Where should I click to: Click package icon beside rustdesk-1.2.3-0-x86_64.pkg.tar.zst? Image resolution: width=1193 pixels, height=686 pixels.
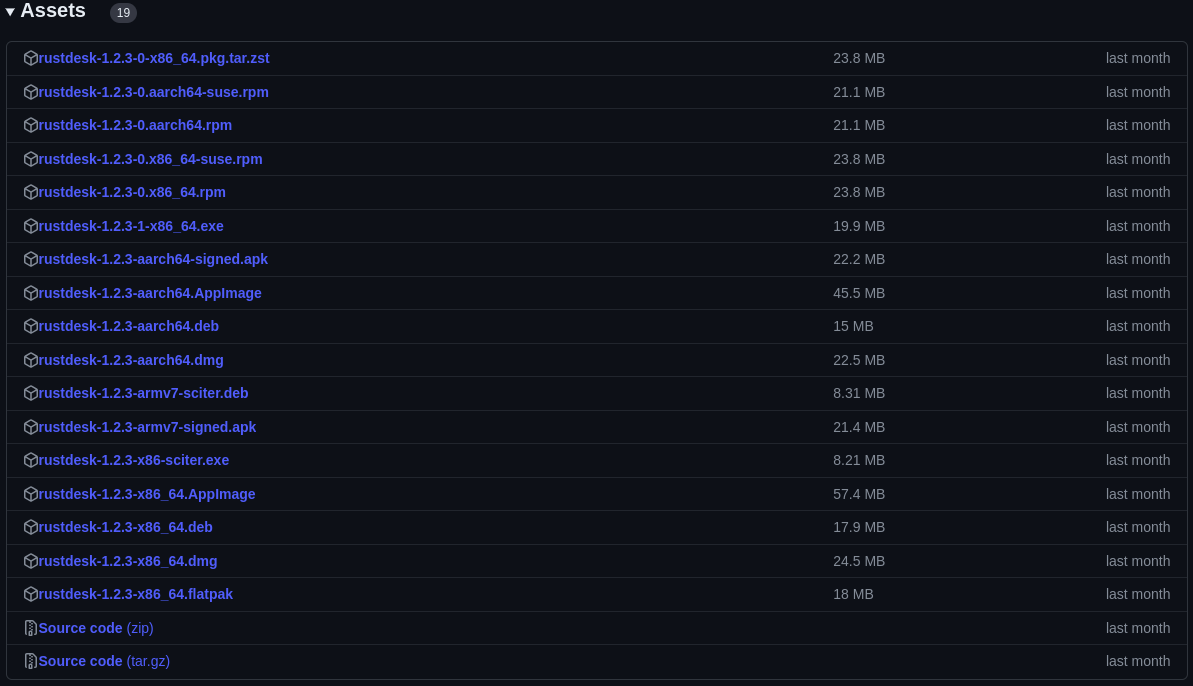pos(31,58)
